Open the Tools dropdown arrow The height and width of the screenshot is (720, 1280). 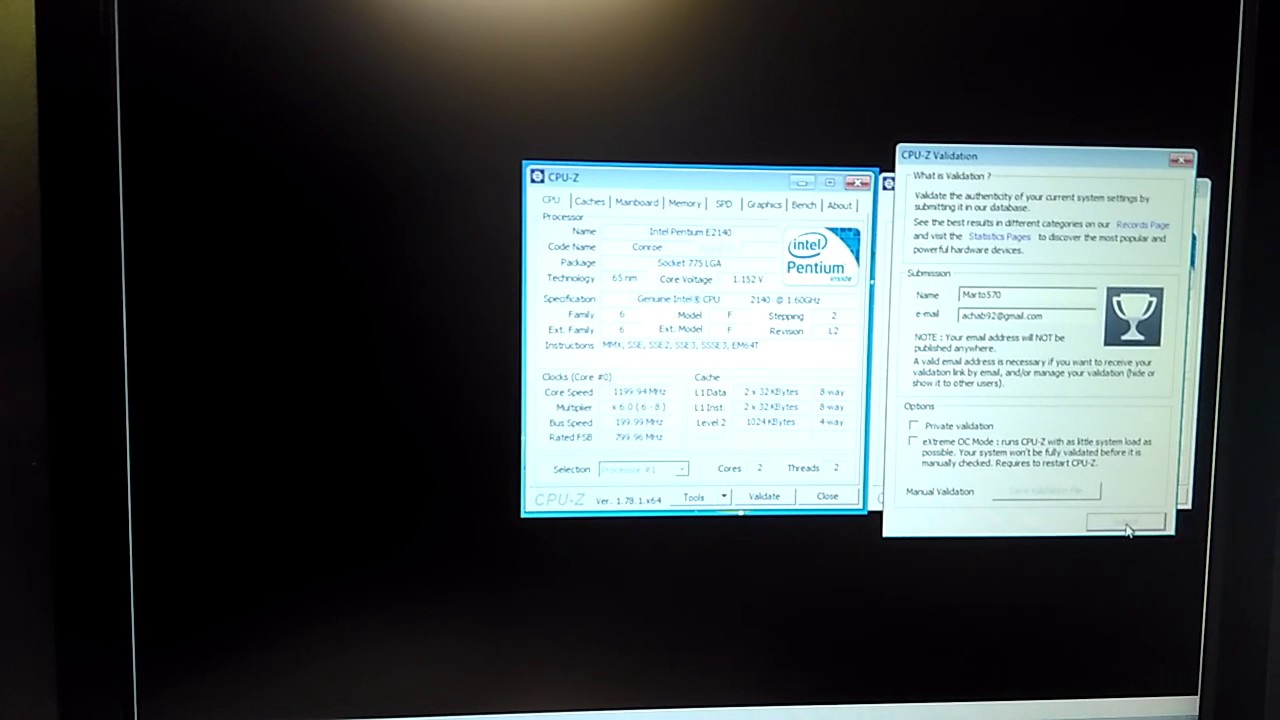tap(724, 497)
